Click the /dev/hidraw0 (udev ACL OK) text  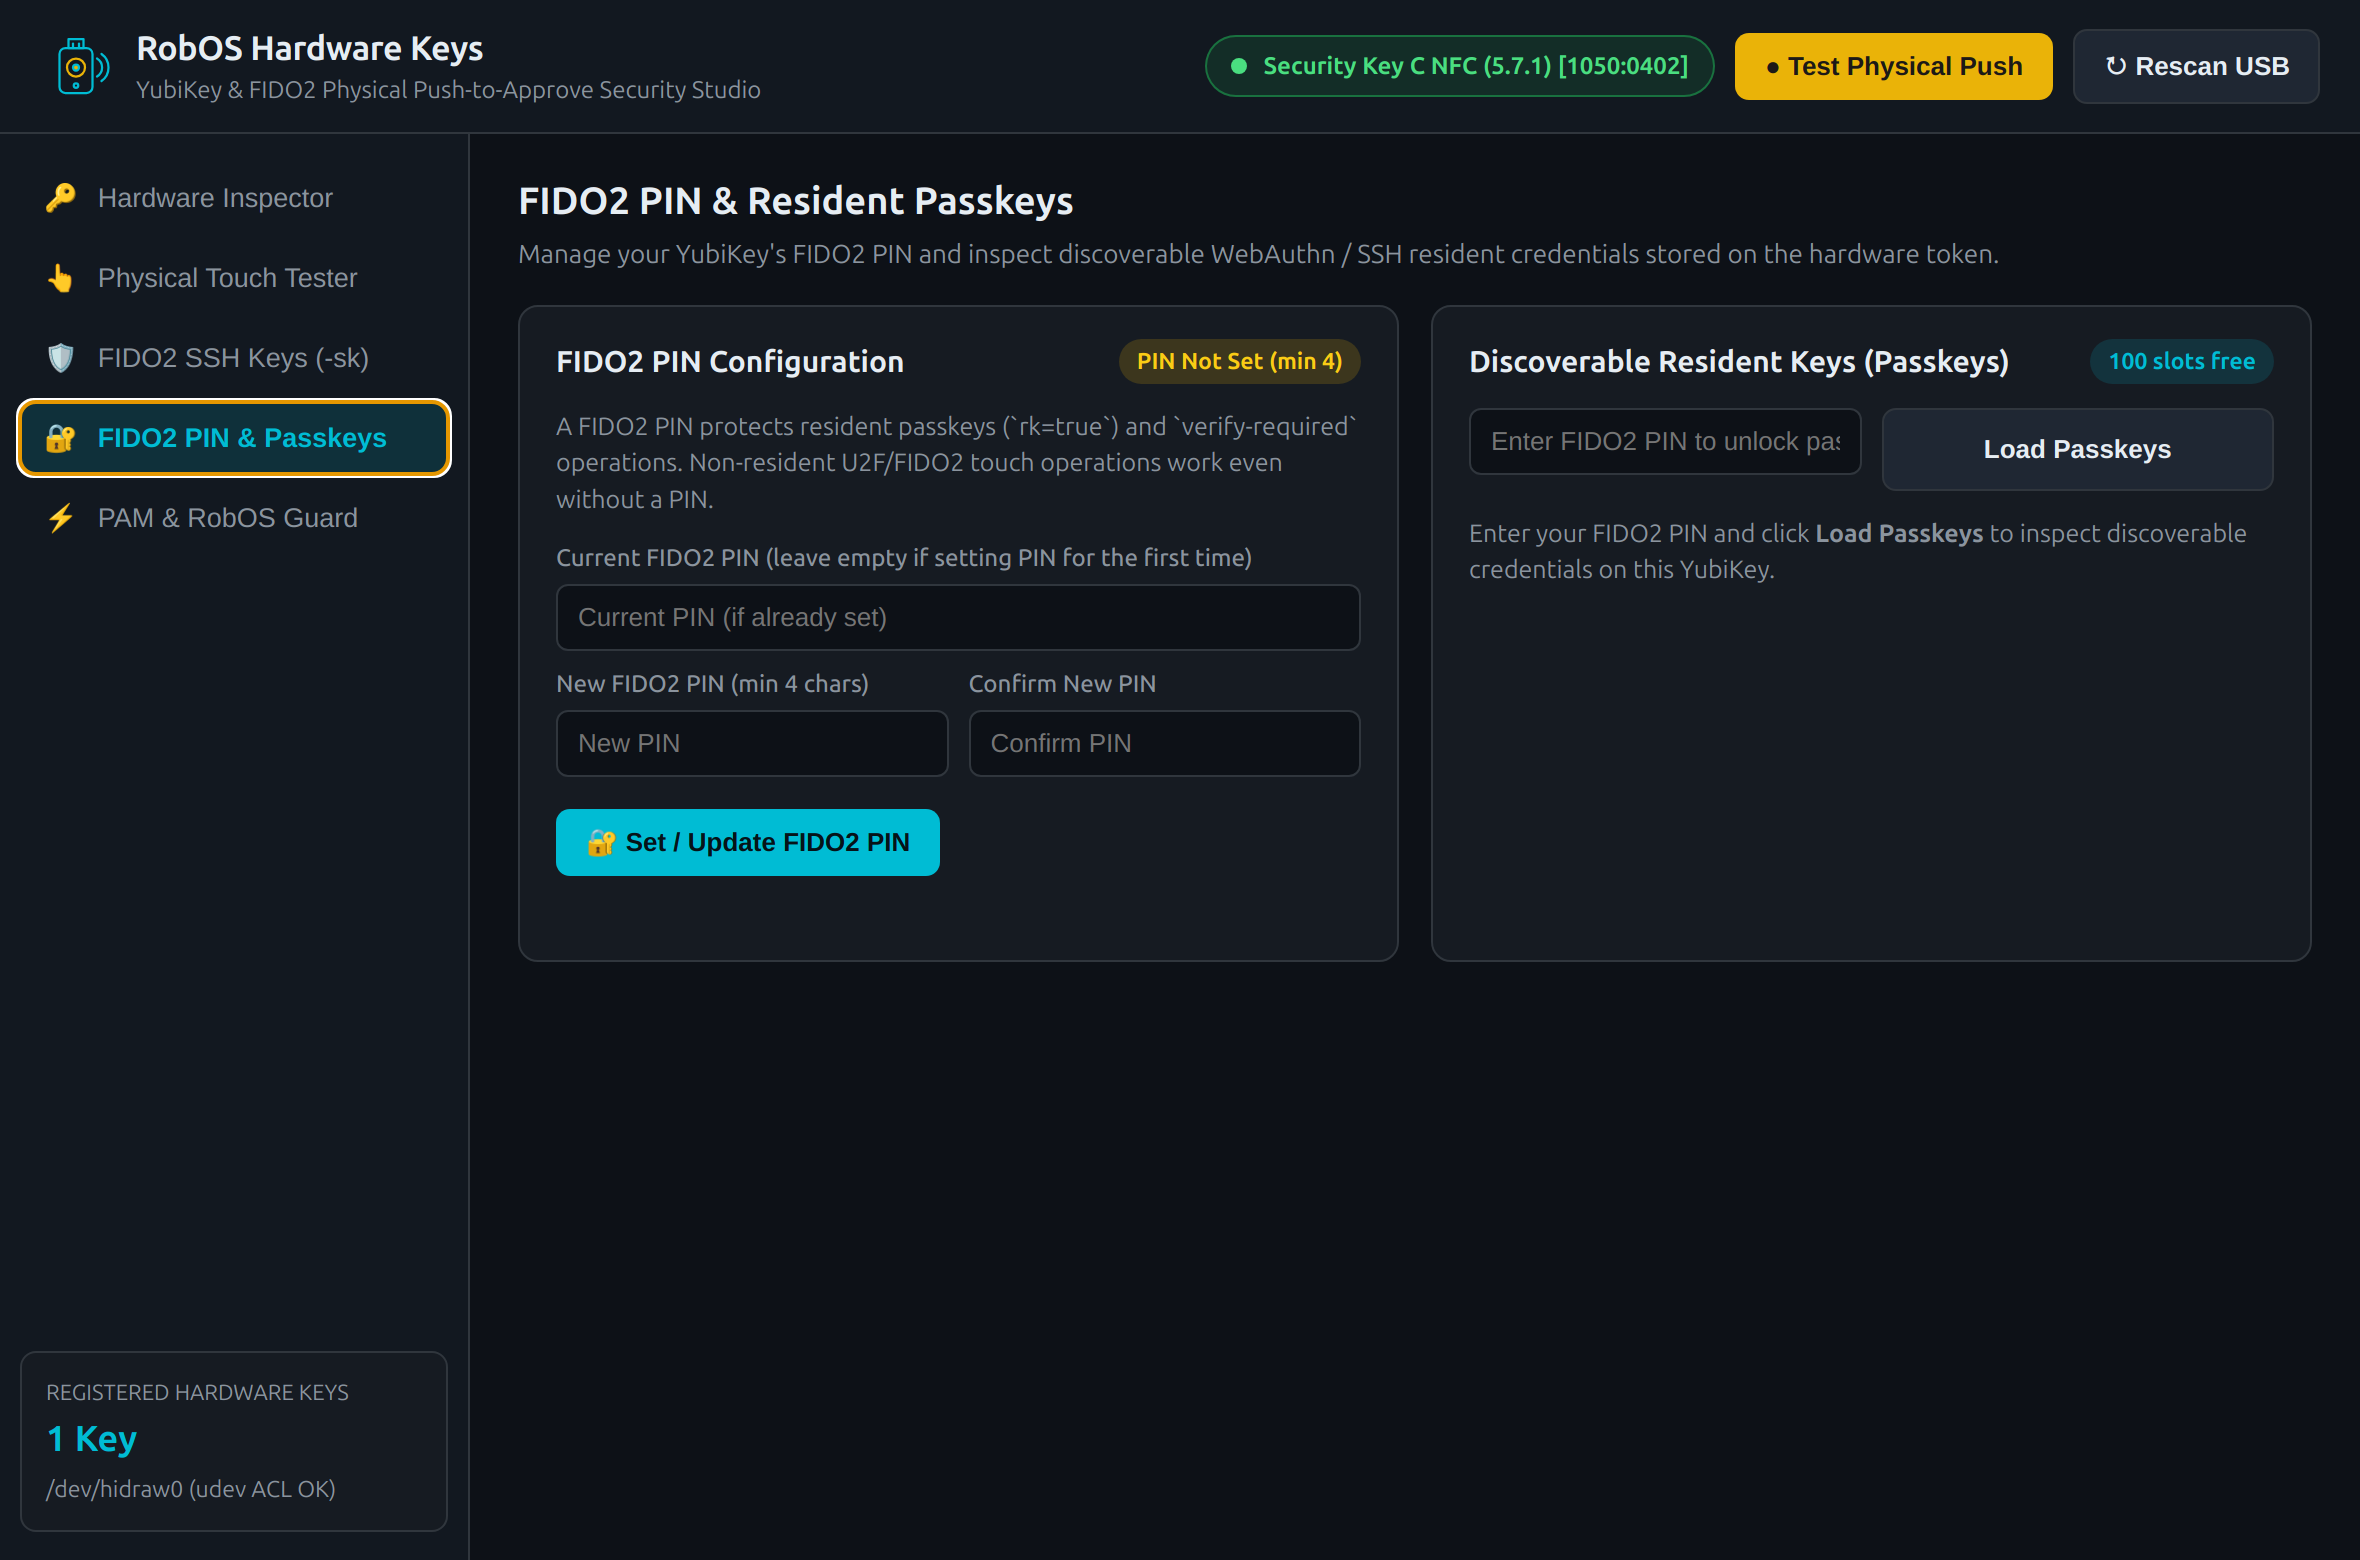191,1488
